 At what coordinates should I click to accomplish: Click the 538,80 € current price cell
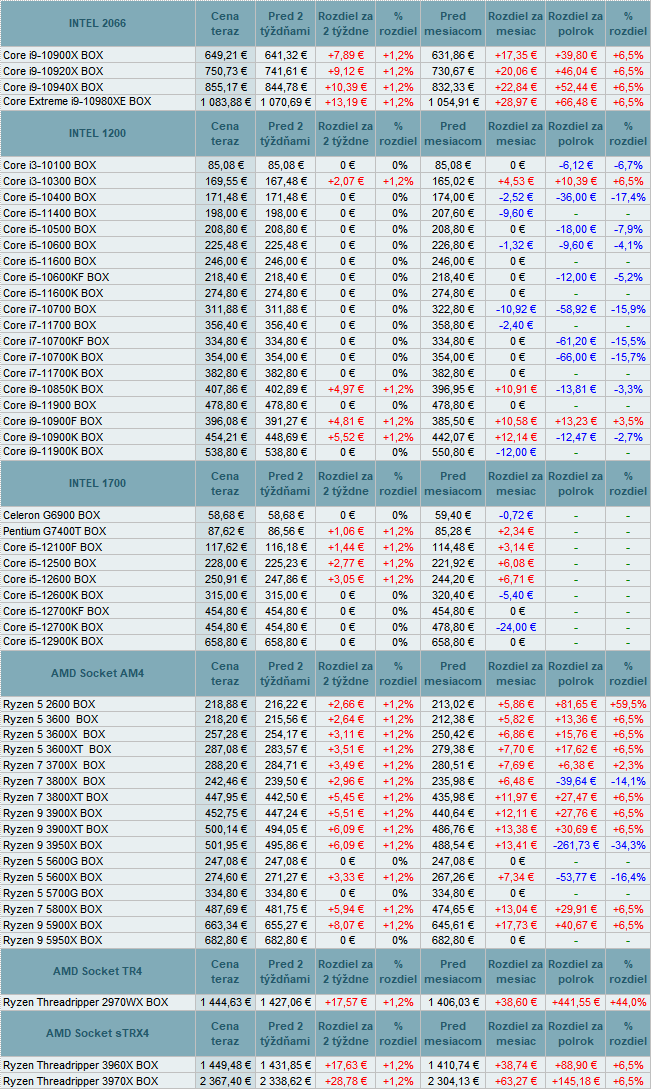coord(225,452)
